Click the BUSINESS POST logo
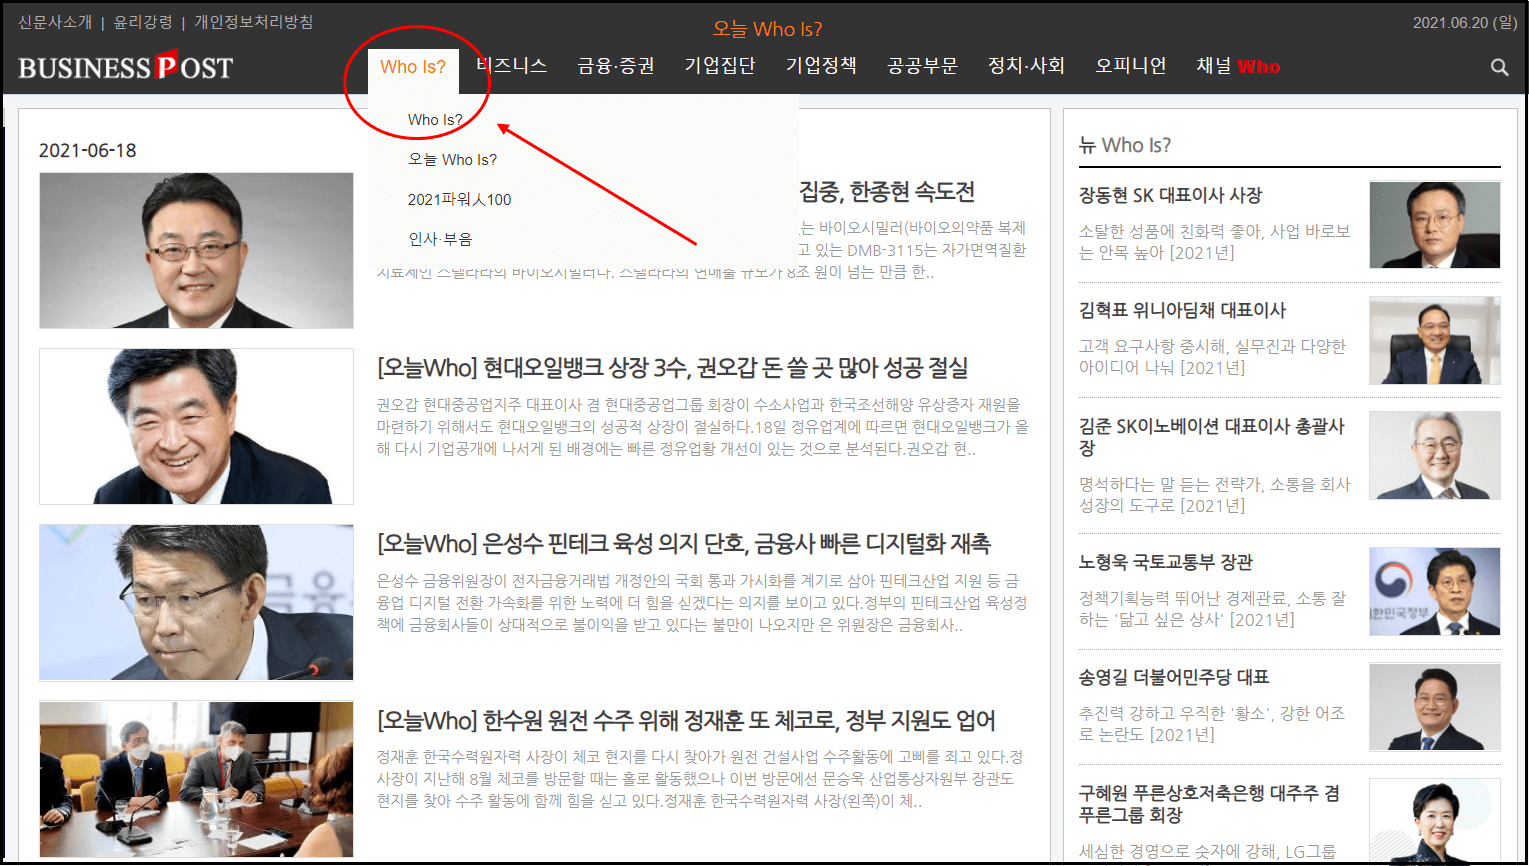 123,66
